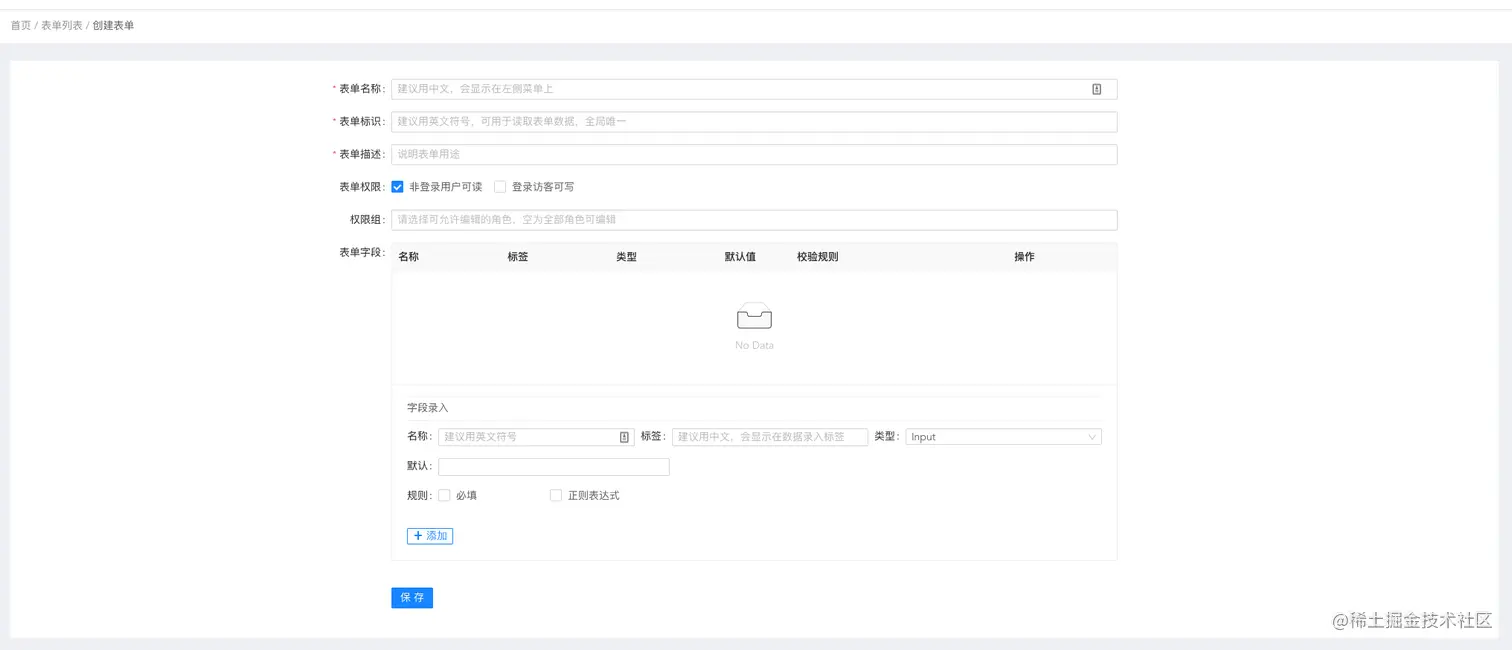The height and width of the screenshot is (650, 1512).
Task: Enable the 必填 rule checkbox
Action: (444, 495)
